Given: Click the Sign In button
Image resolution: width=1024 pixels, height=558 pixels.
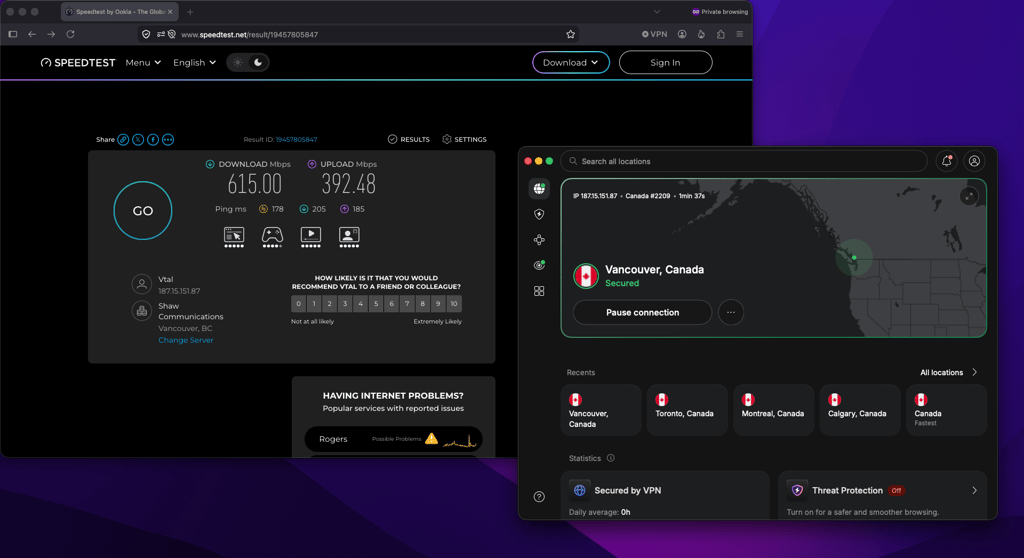Looking at the screenshot, I should coord(665,62).
